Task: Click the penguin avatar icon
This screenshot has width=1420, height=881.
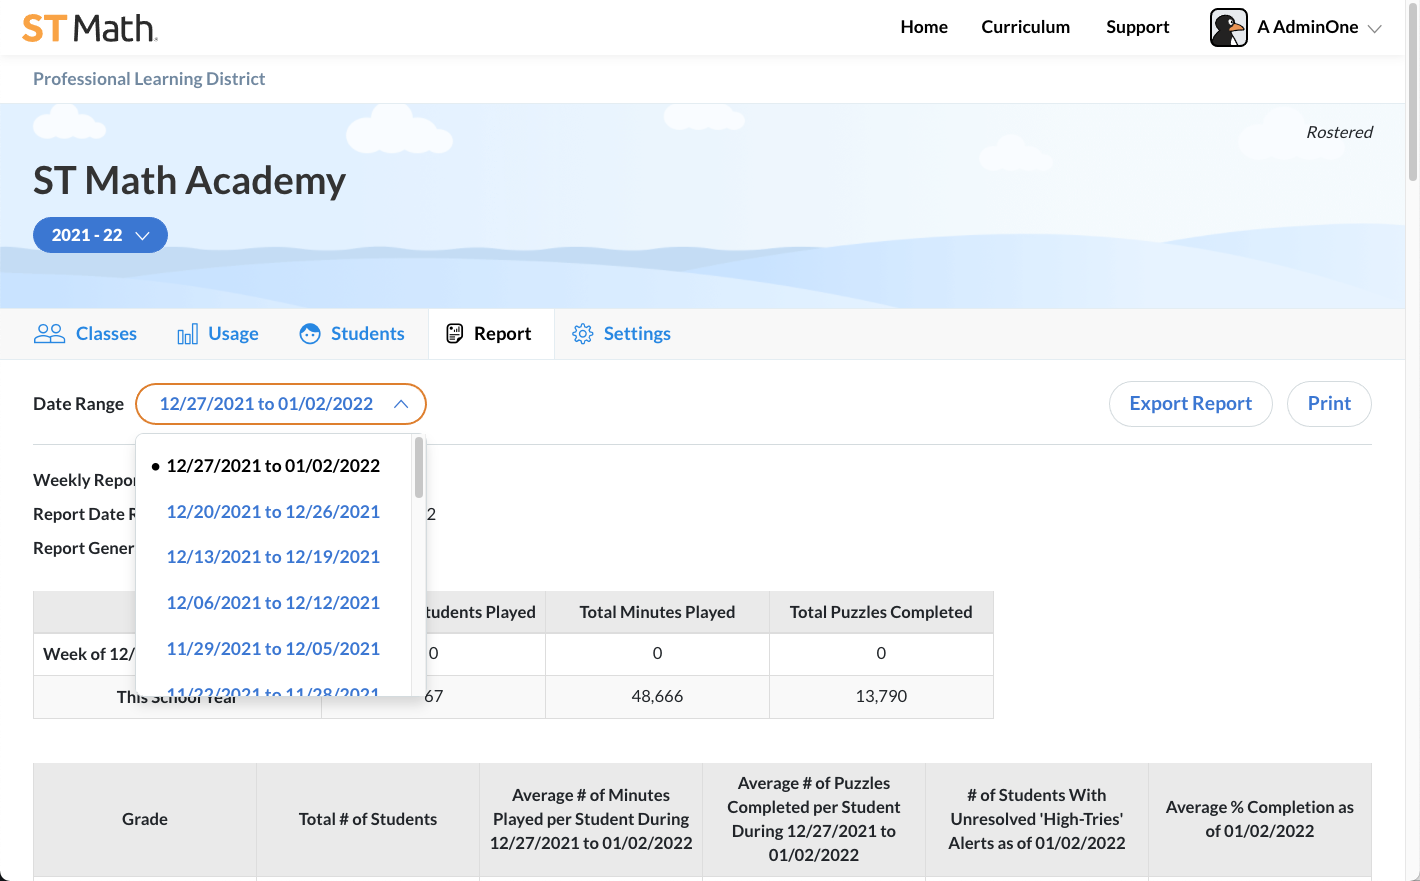Action: click(1228, 27)
